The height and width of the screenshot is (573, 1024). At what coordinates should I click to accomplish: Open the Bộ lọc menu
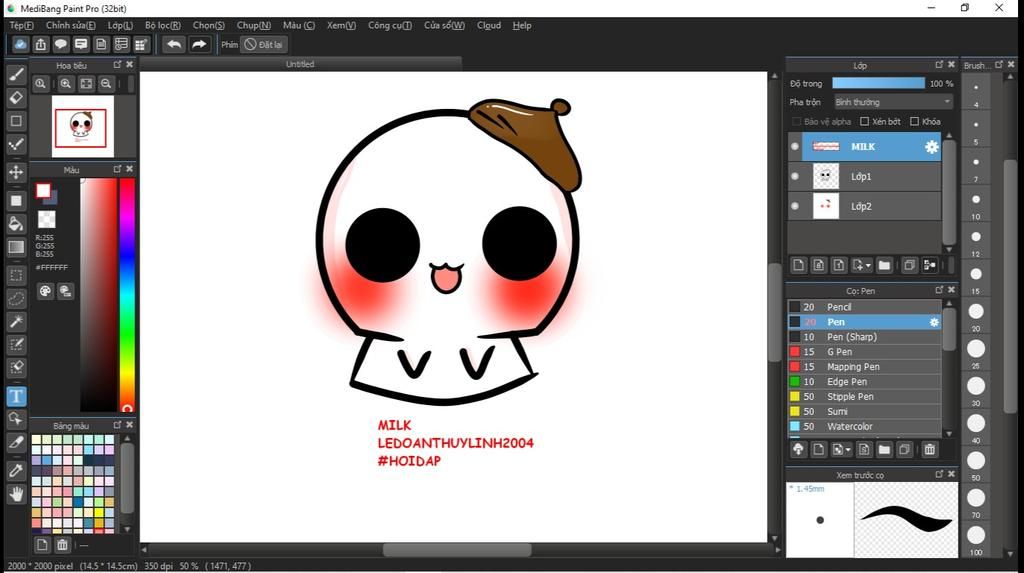tap(163, 25)
